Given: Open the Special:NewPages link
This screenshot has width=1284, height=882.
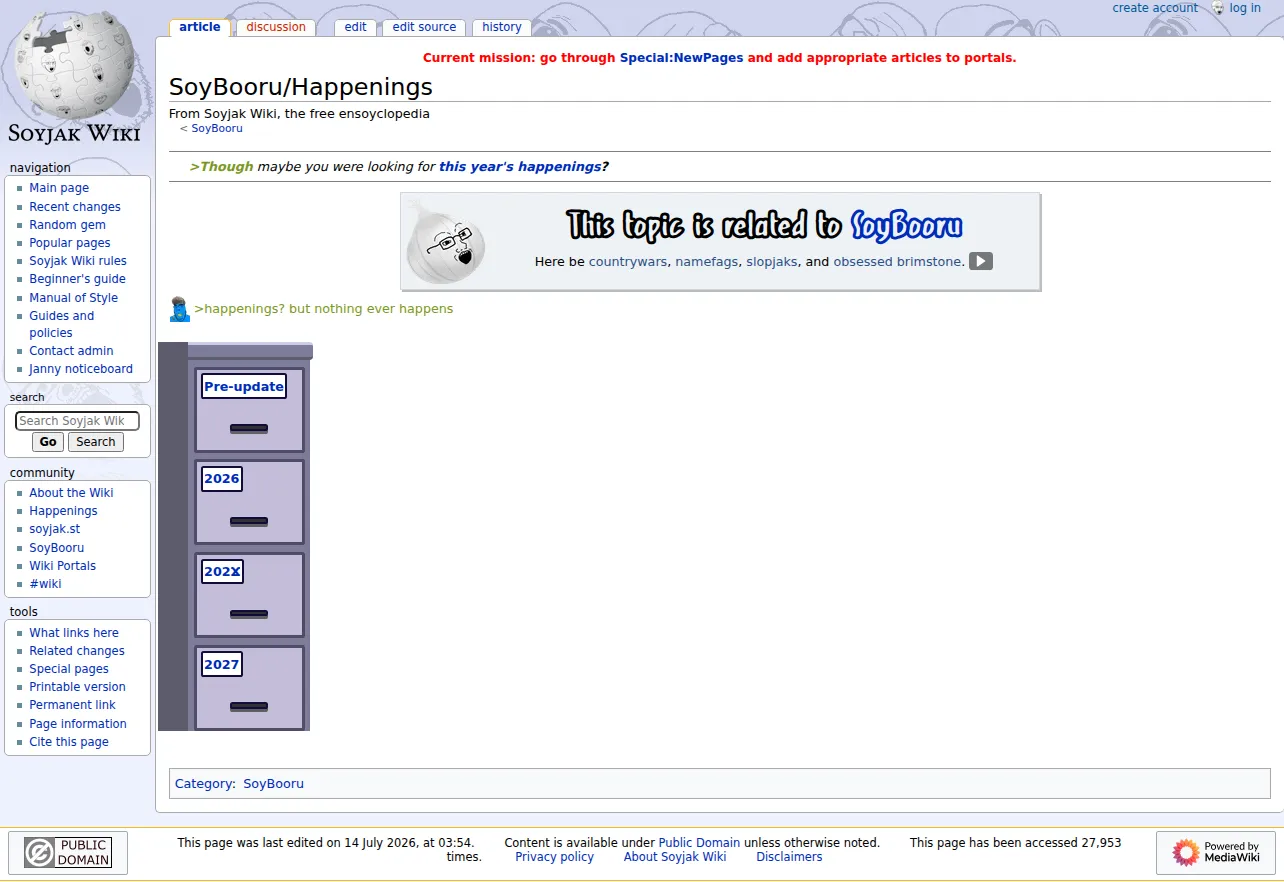Looking at the screenshot, I should click(681, 58).
